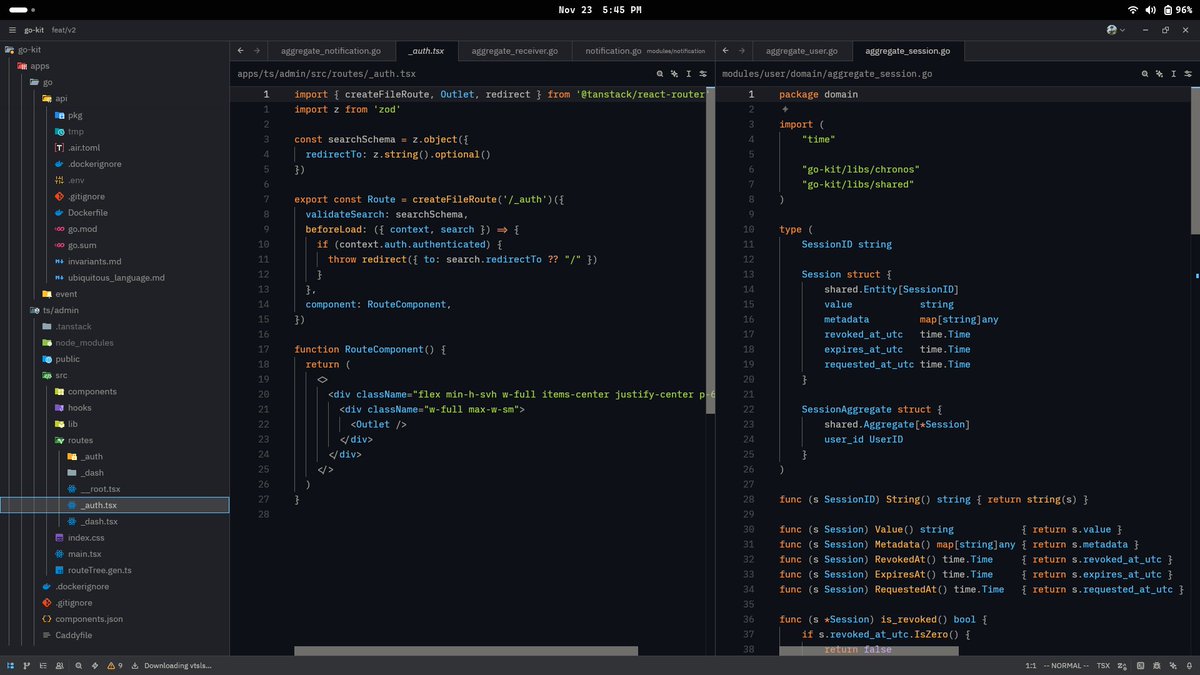Viewport: 1200px width, 675px height.
Task: Click selections cursor icon in aggregate_session.go toolbar
Action: click(1174, 73)
